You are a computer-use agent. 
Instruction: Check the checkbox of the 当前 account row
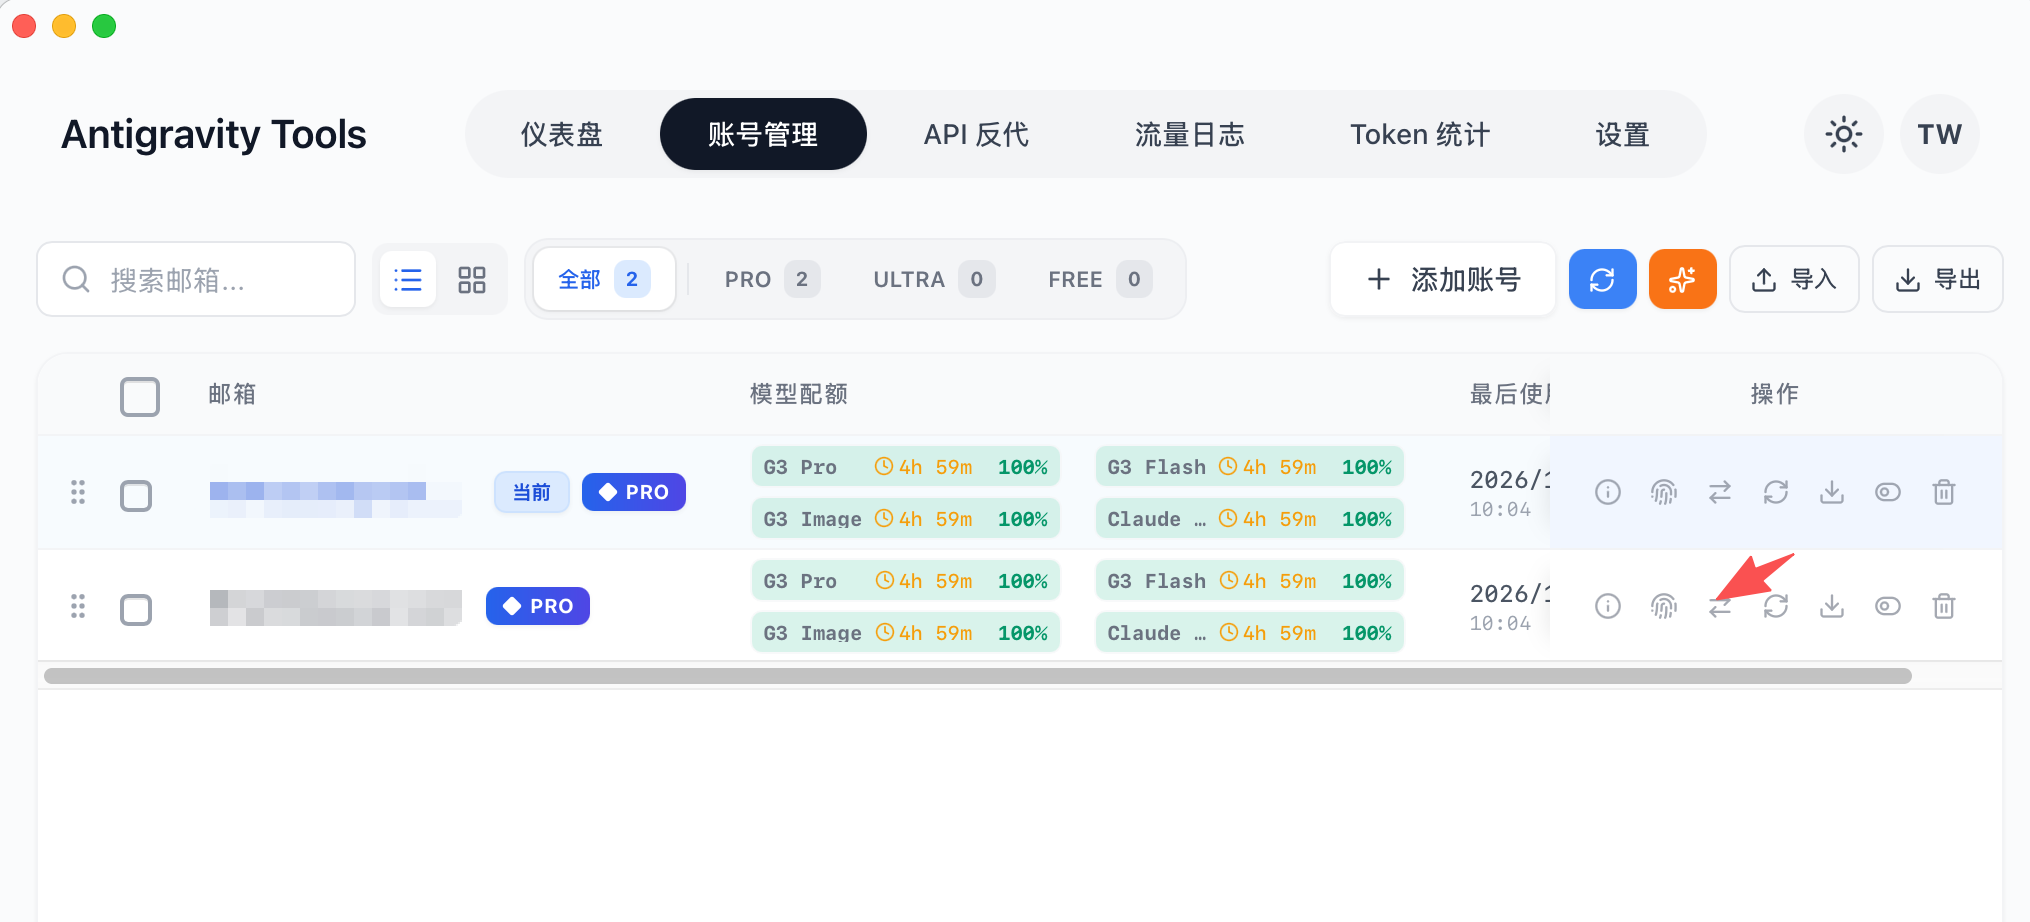pyautogui.click(x=136, y=495)
